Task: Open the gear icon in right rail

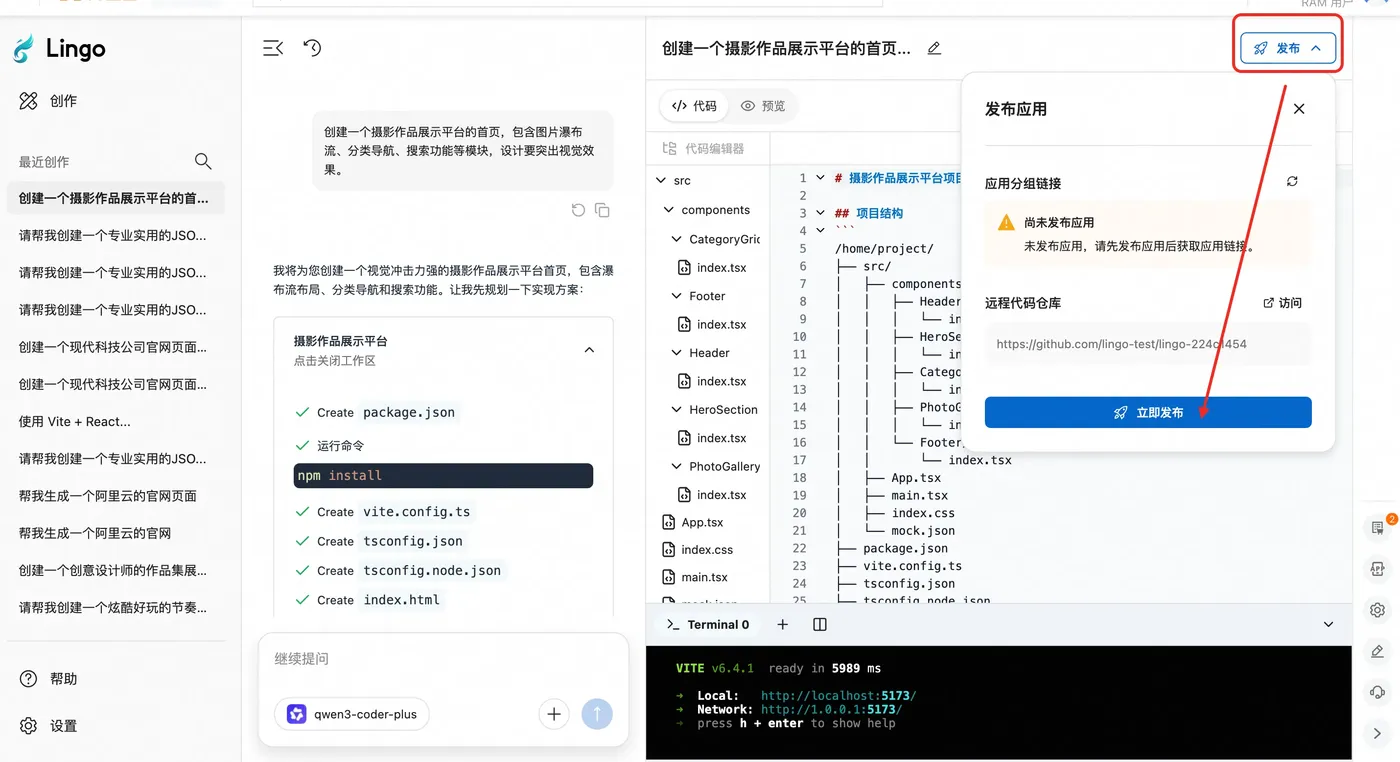Action: coord(1377,610)
